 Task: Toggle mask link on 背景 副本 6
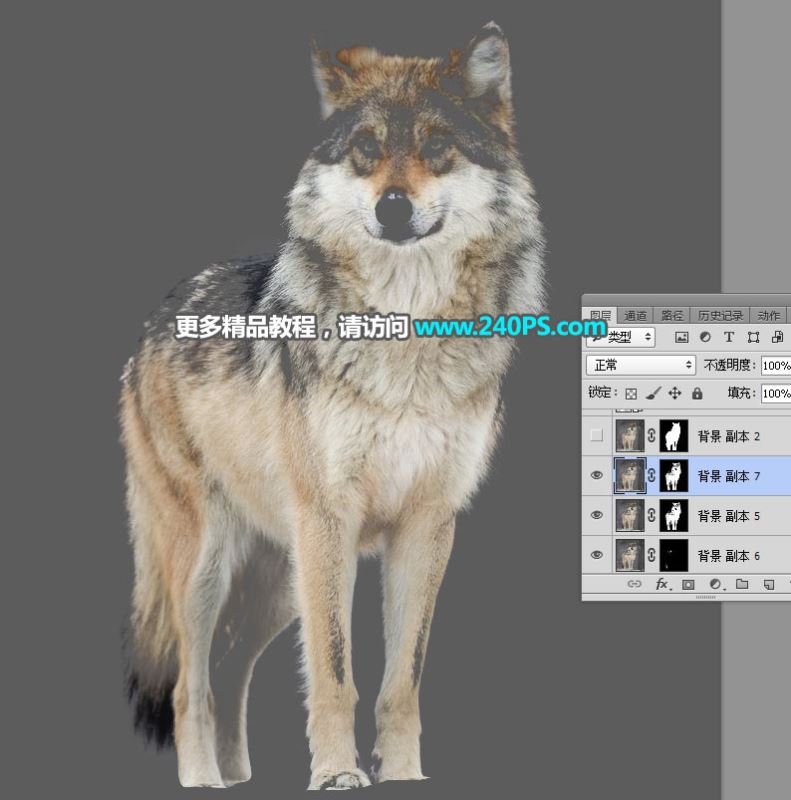pos(652,555)
